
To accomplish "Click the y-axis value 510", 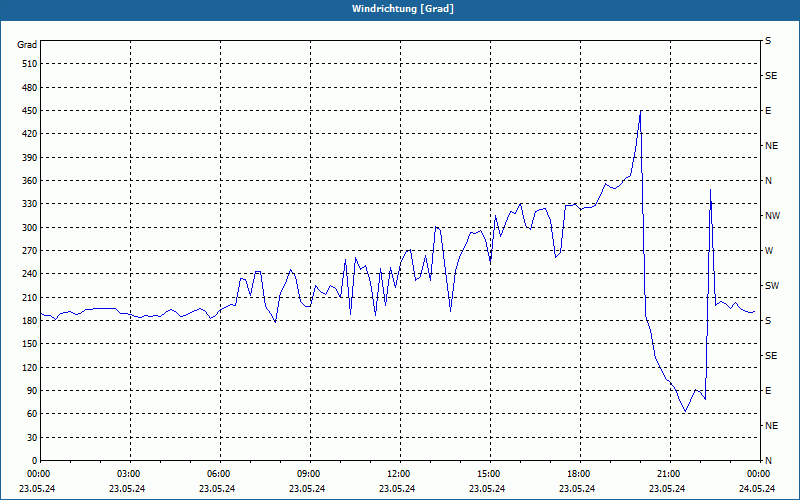I will tap(29, 64).
